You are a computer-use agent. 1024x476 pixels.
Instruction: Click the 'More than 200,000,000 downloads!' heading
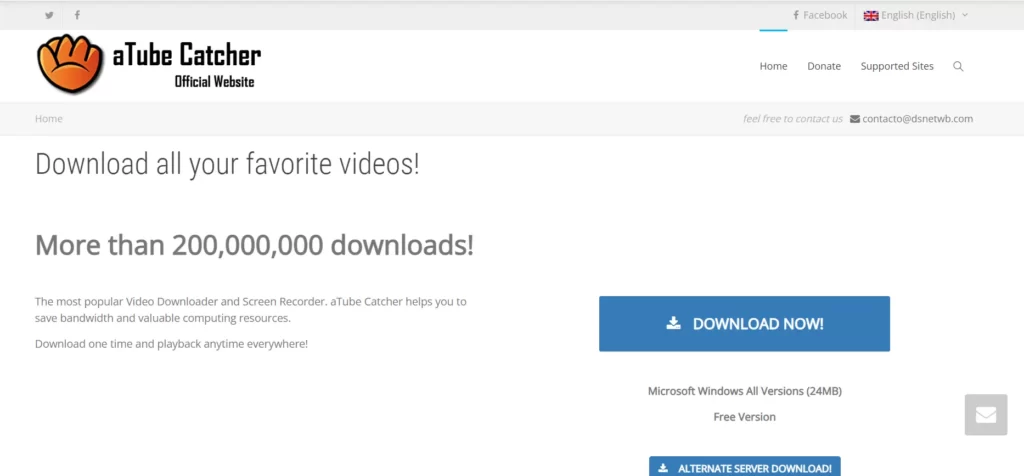pos(254,246)
